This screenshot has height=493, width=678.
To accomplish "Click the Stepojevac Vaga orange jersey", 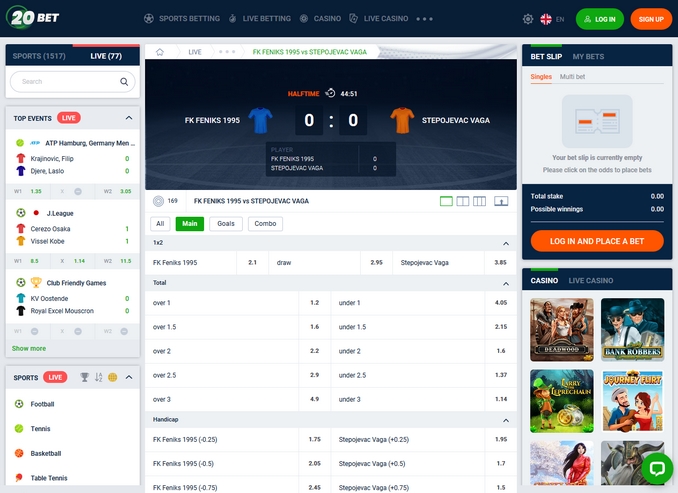I will [402, 120].
